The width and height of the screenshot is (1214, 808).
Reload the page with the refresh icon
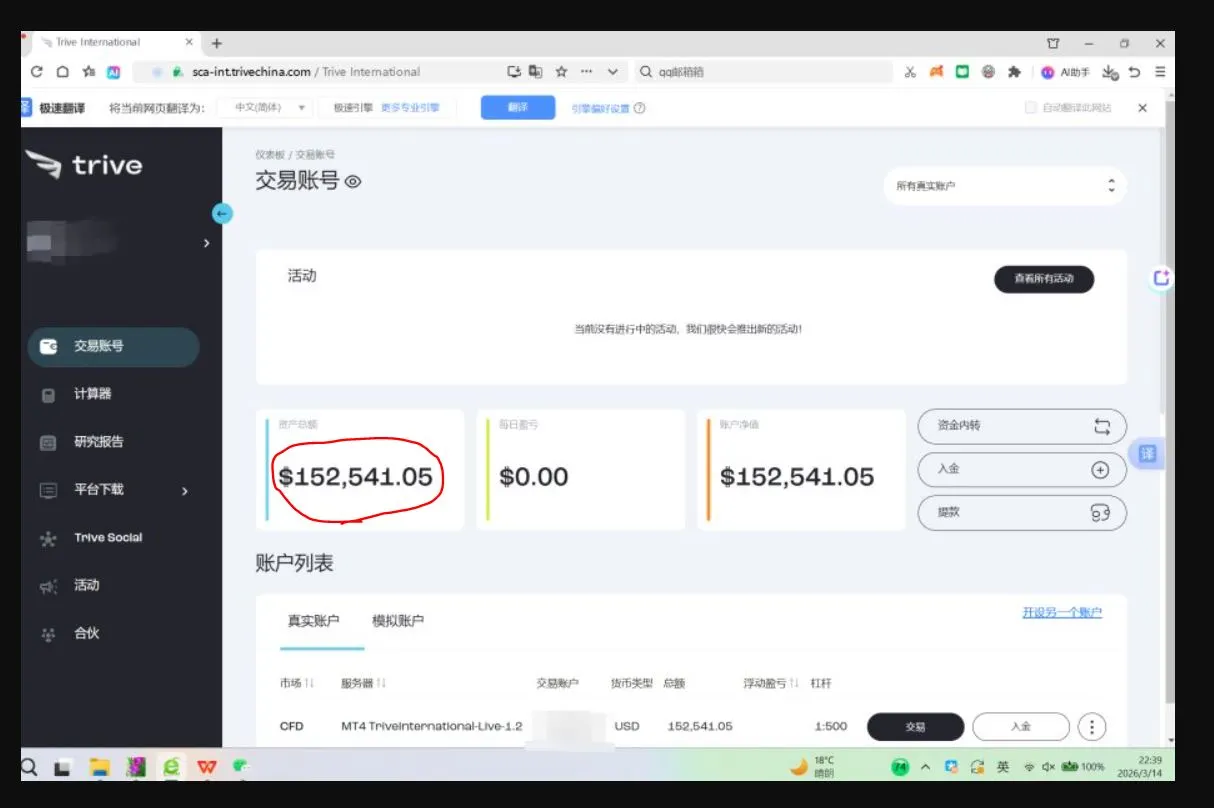point(37,72)
